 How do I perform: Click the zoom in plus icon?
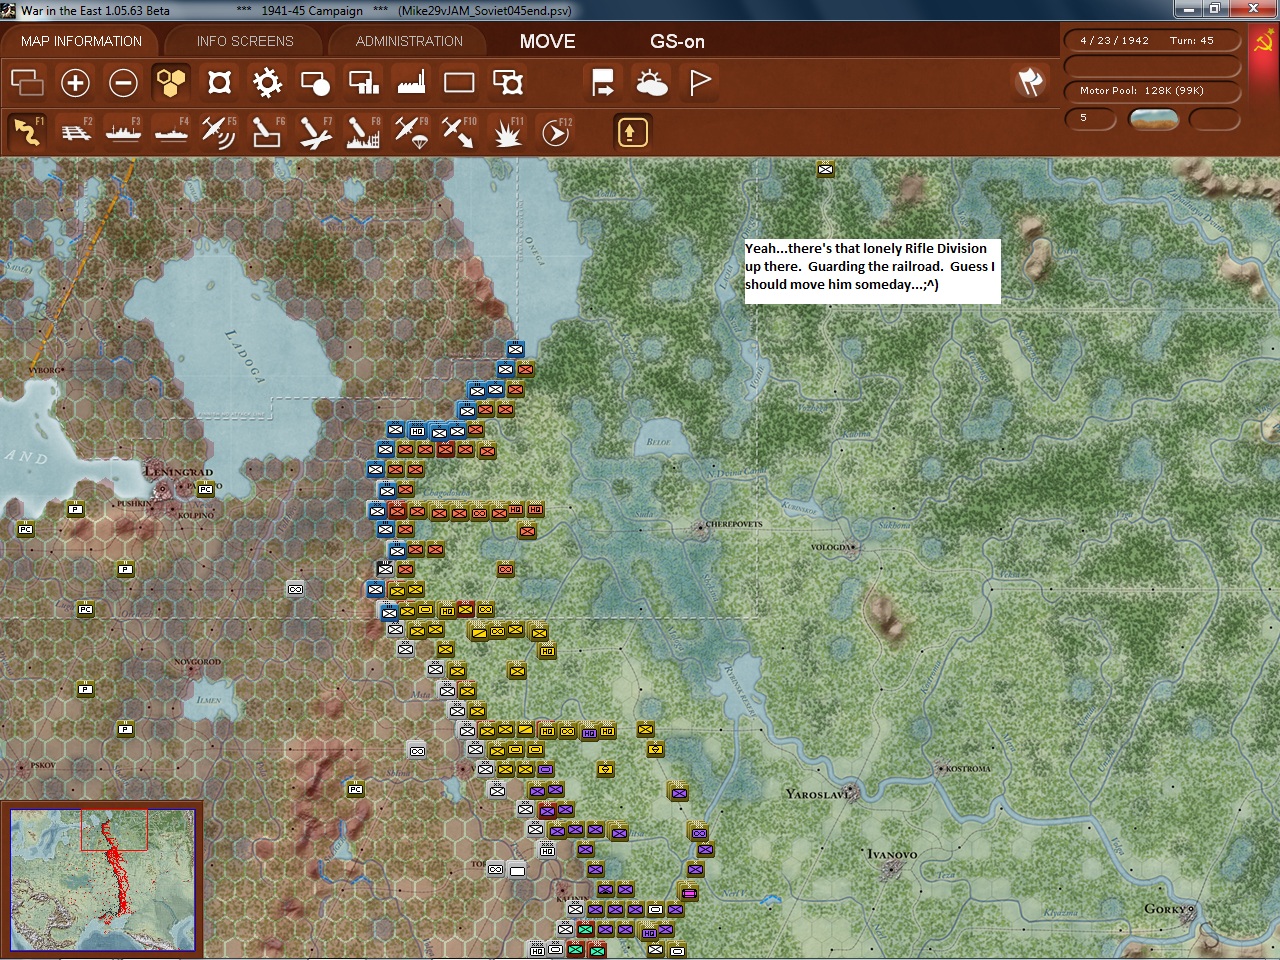click(x=75, y=82)
